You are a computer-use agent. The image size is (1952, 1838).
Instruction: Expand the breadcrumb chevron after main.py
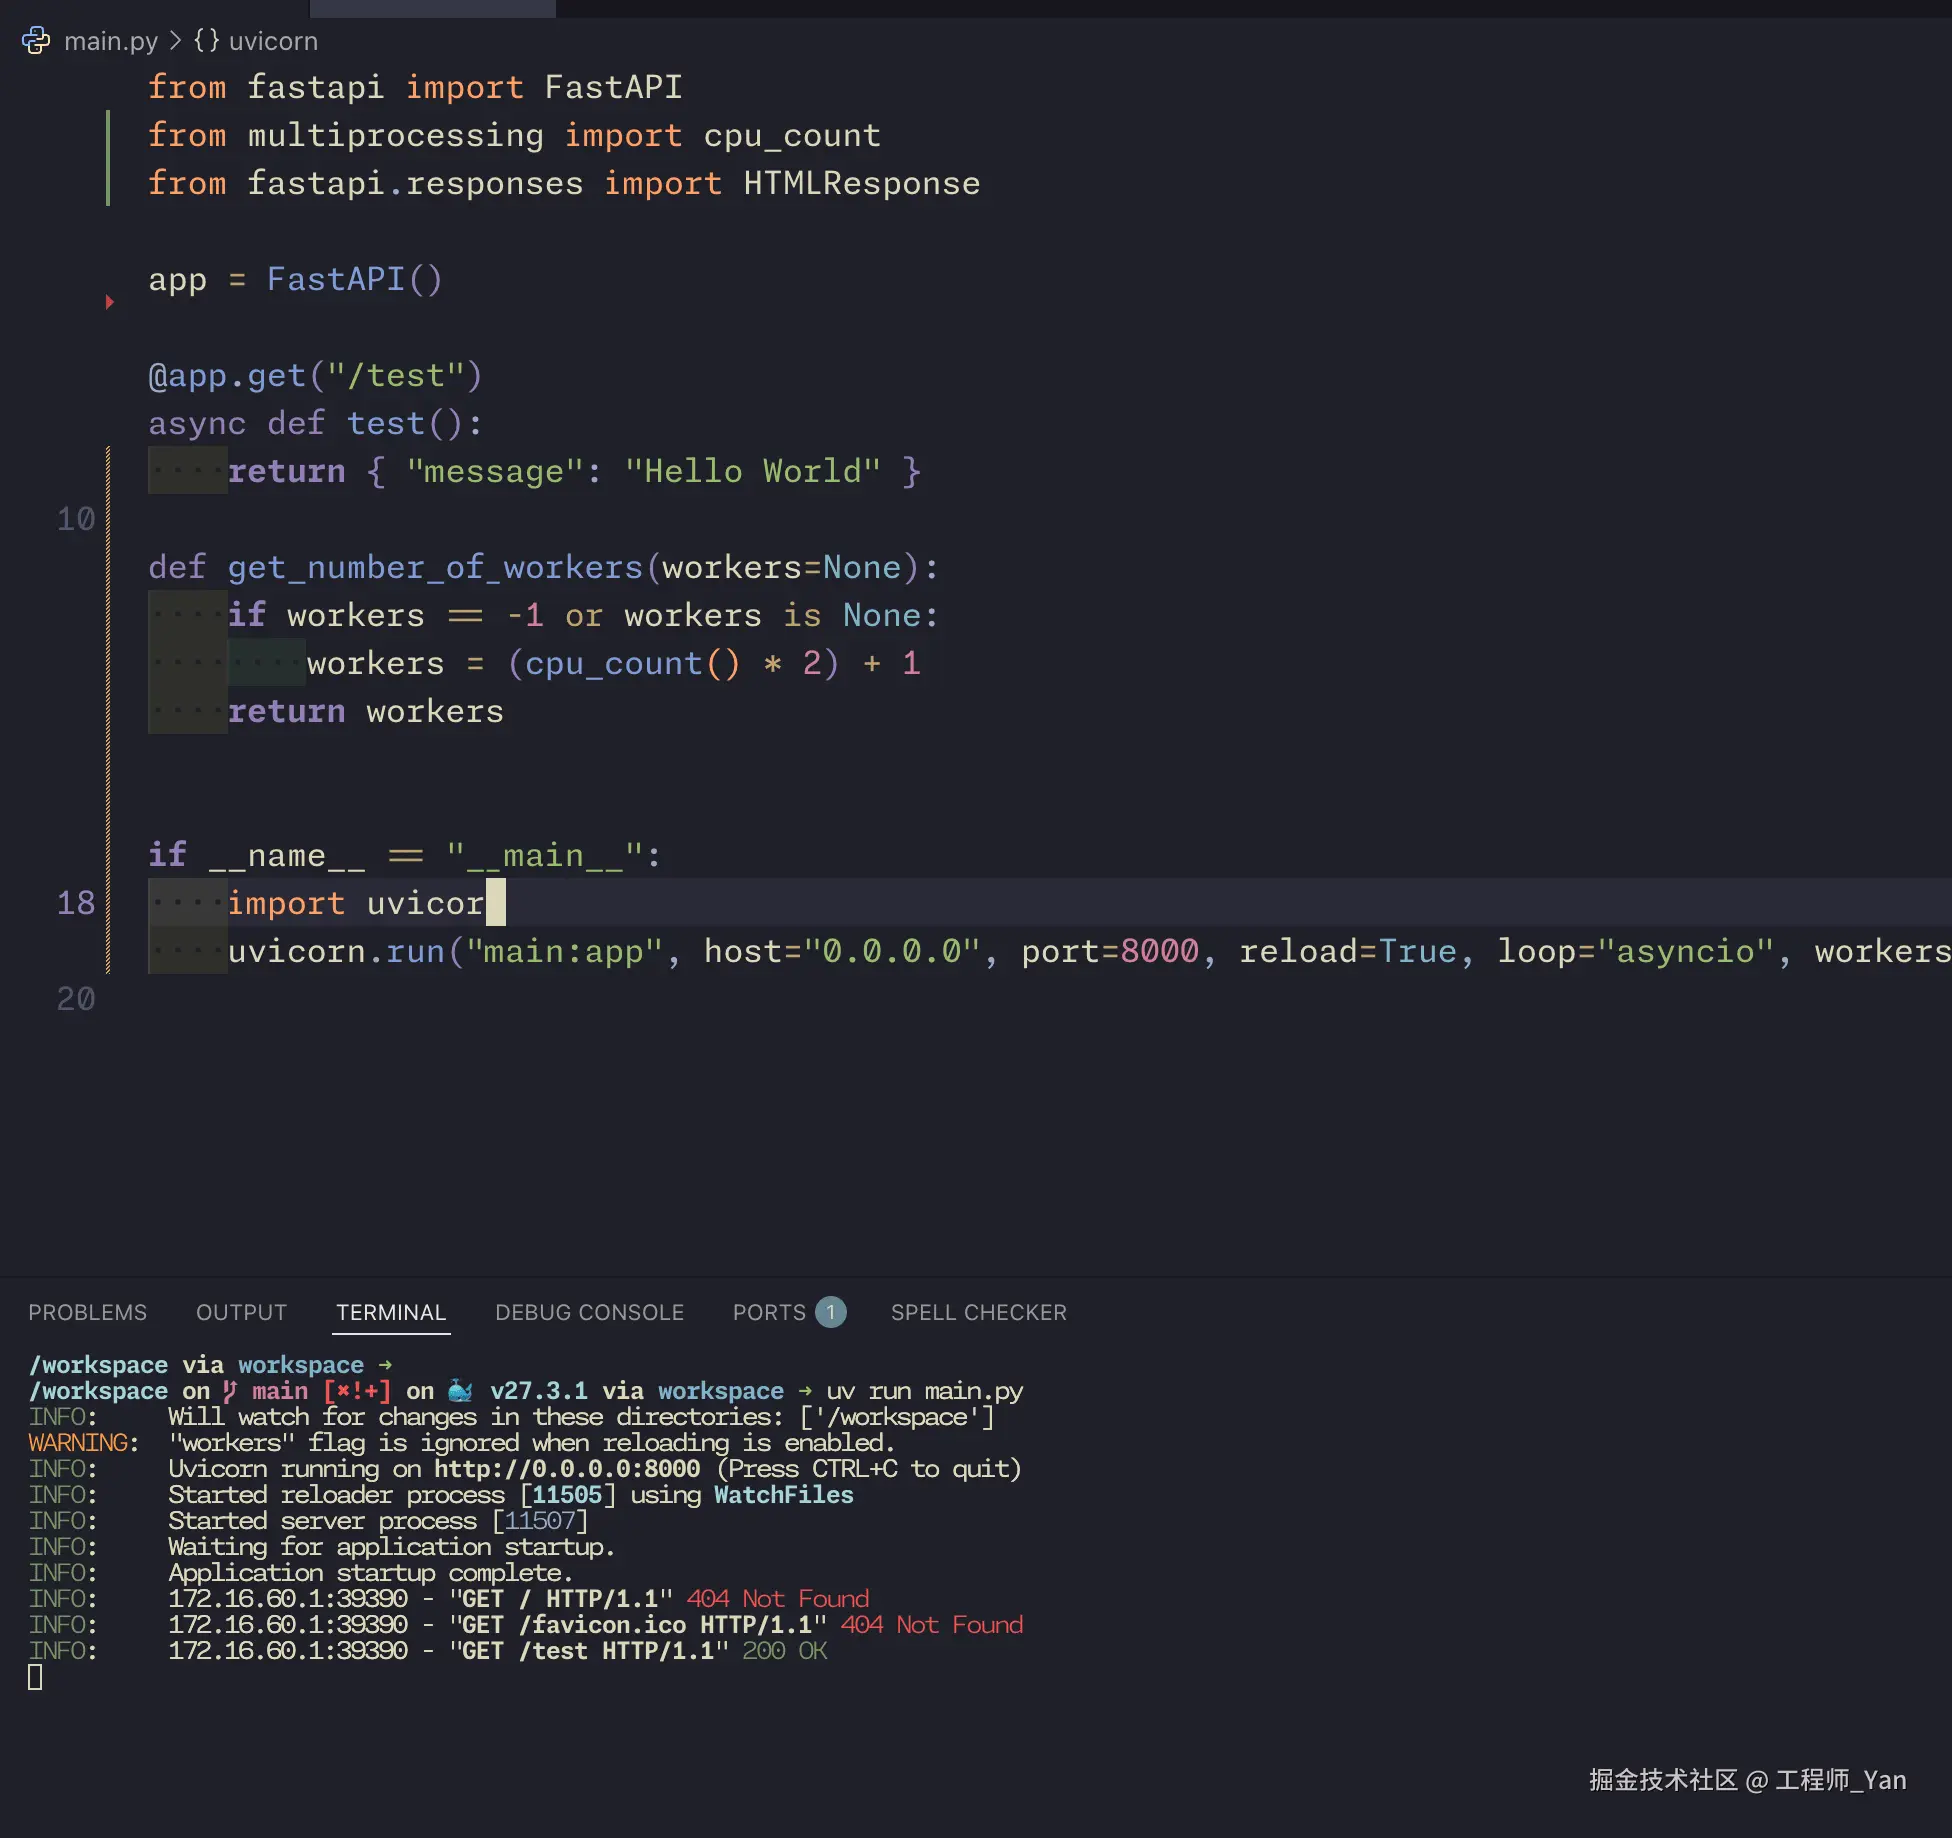[x=175, y=41]
